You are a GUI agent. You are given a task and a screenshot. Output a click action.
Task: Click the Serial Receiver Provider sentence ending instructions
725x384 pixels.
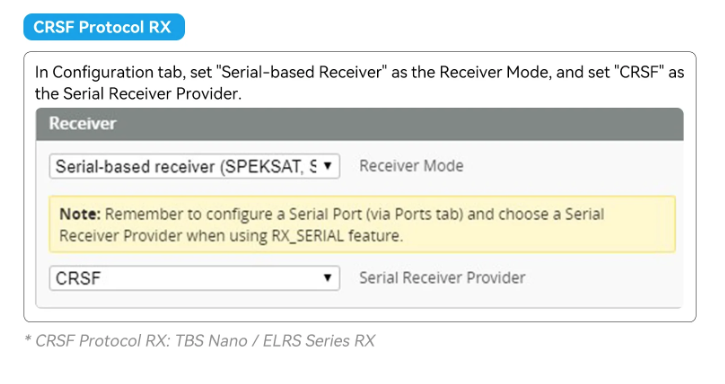(138, 94)
